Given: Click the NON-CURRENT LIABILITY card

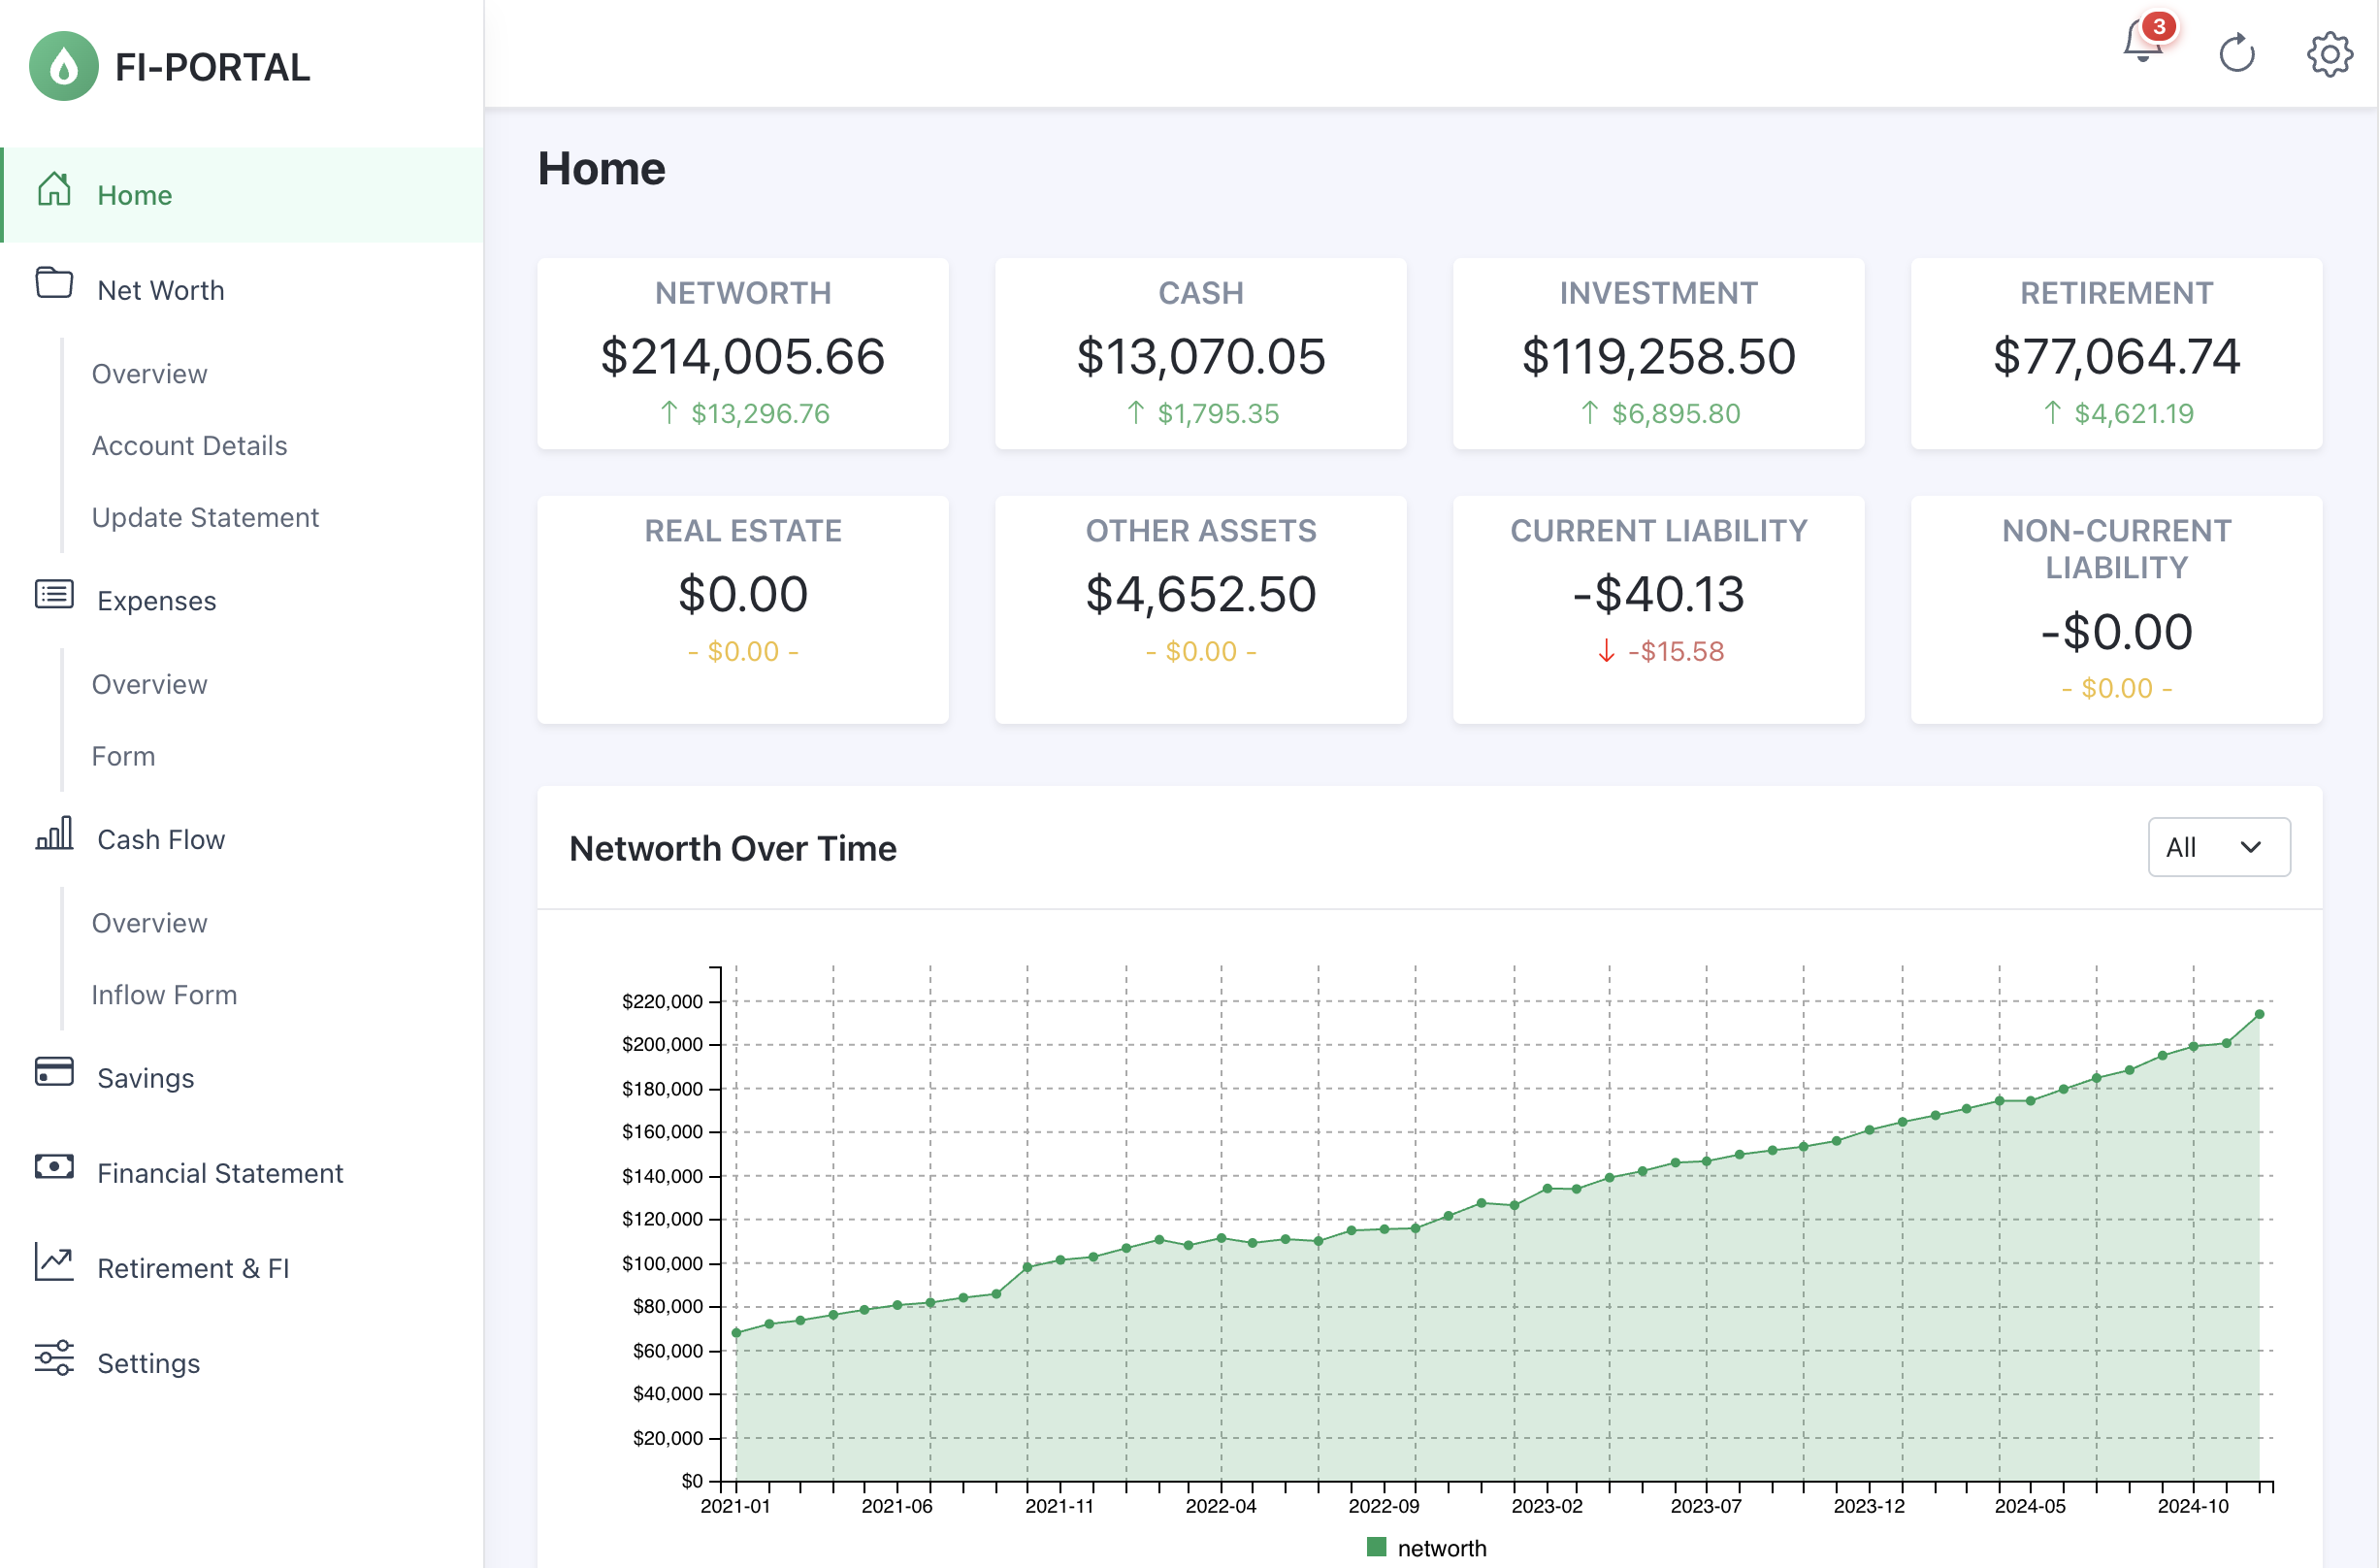Looking at the screenshot, I should 2116,610.
